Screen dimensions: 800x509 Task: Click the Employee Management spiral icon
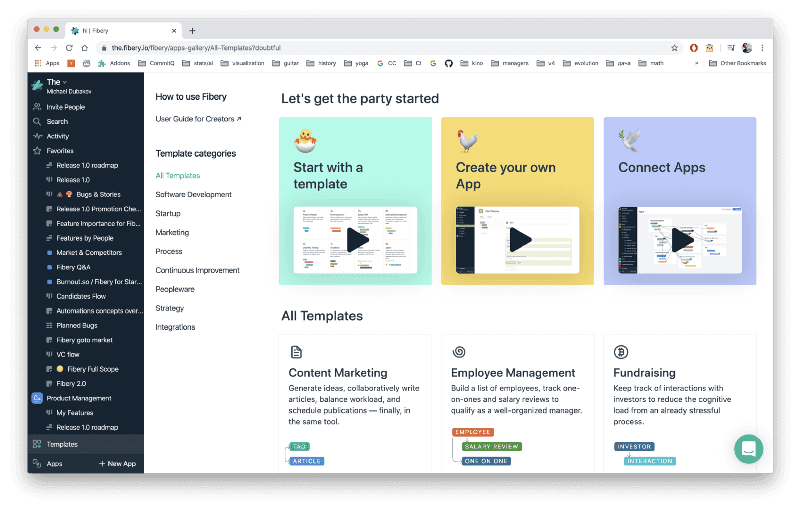point(459,352)
